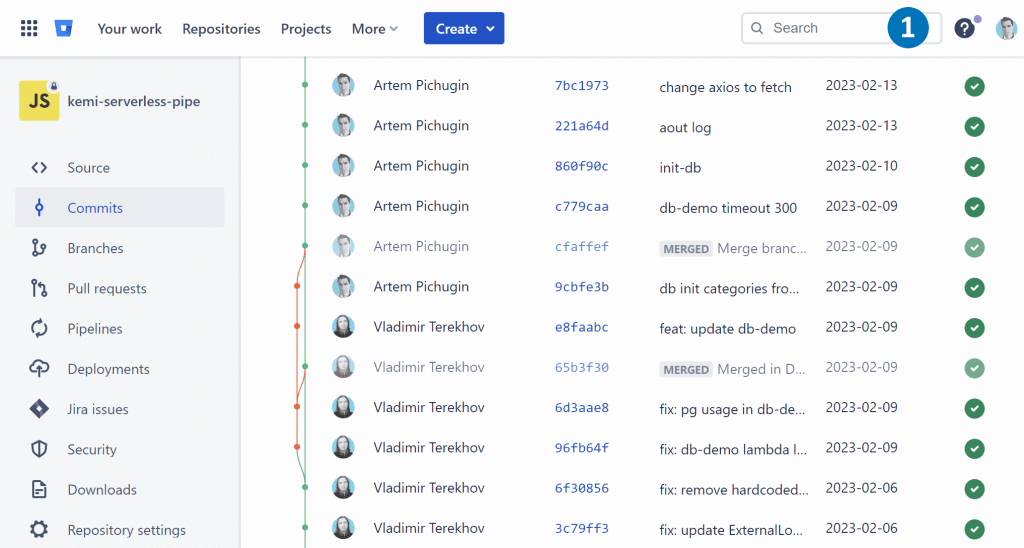Click Vladimir Terekhov avatar on commit 6f30856

(x=343, y=488)
